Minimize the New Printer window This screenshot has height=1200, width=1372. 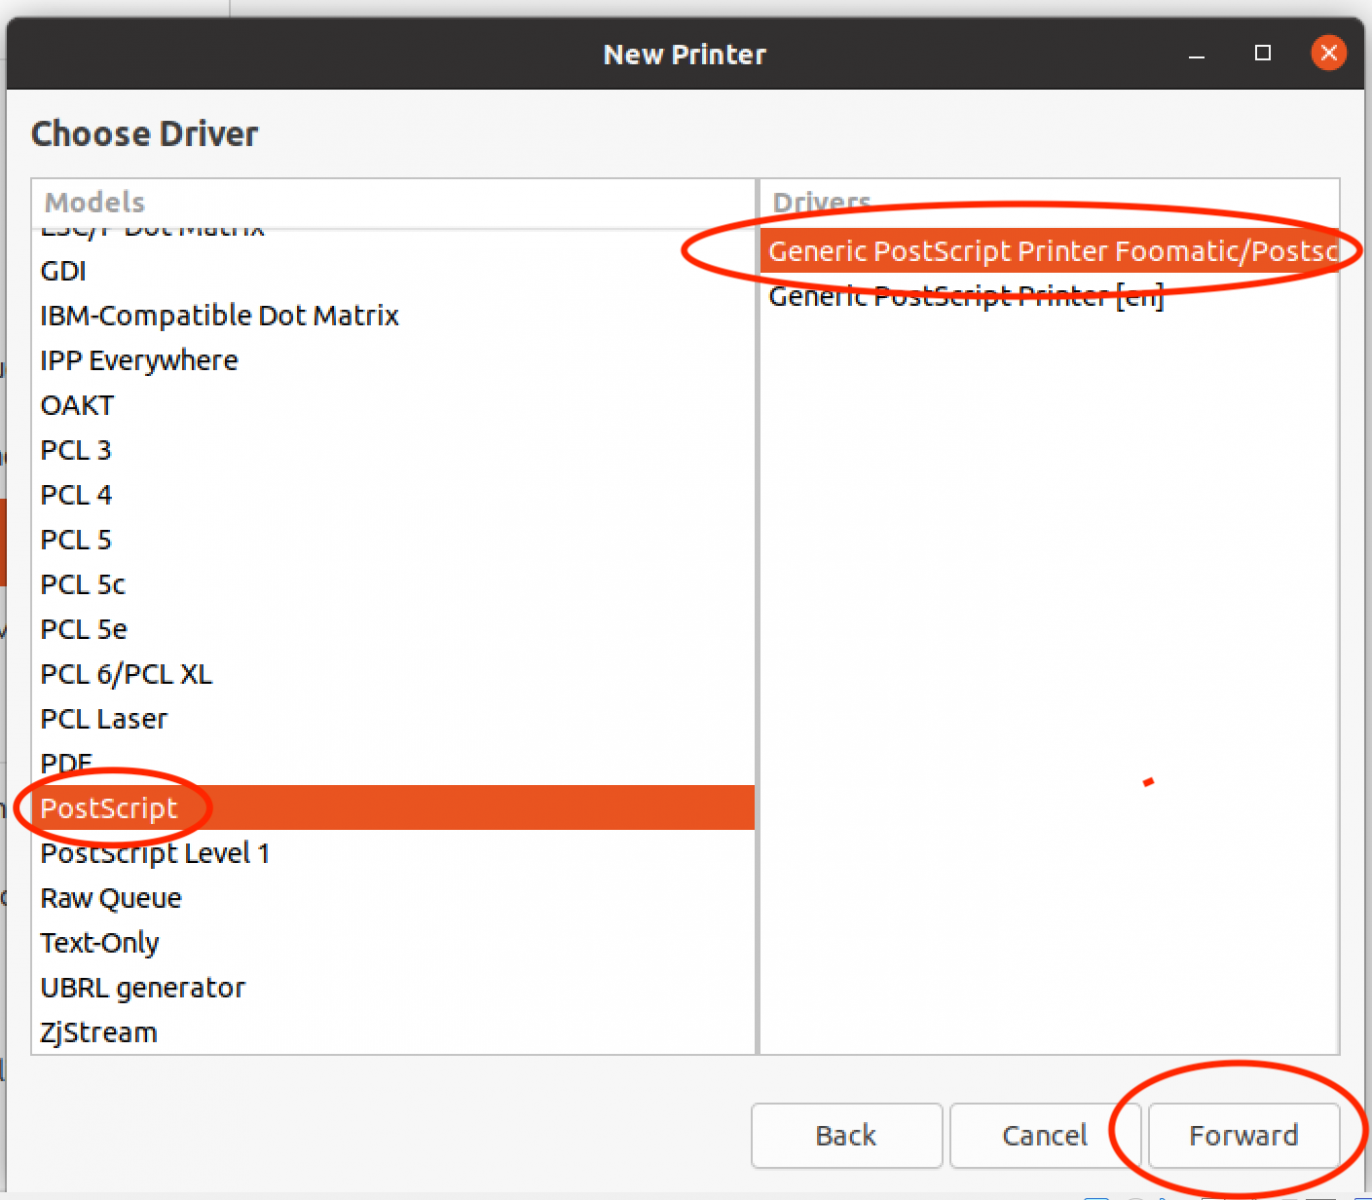click(1196, 54)
